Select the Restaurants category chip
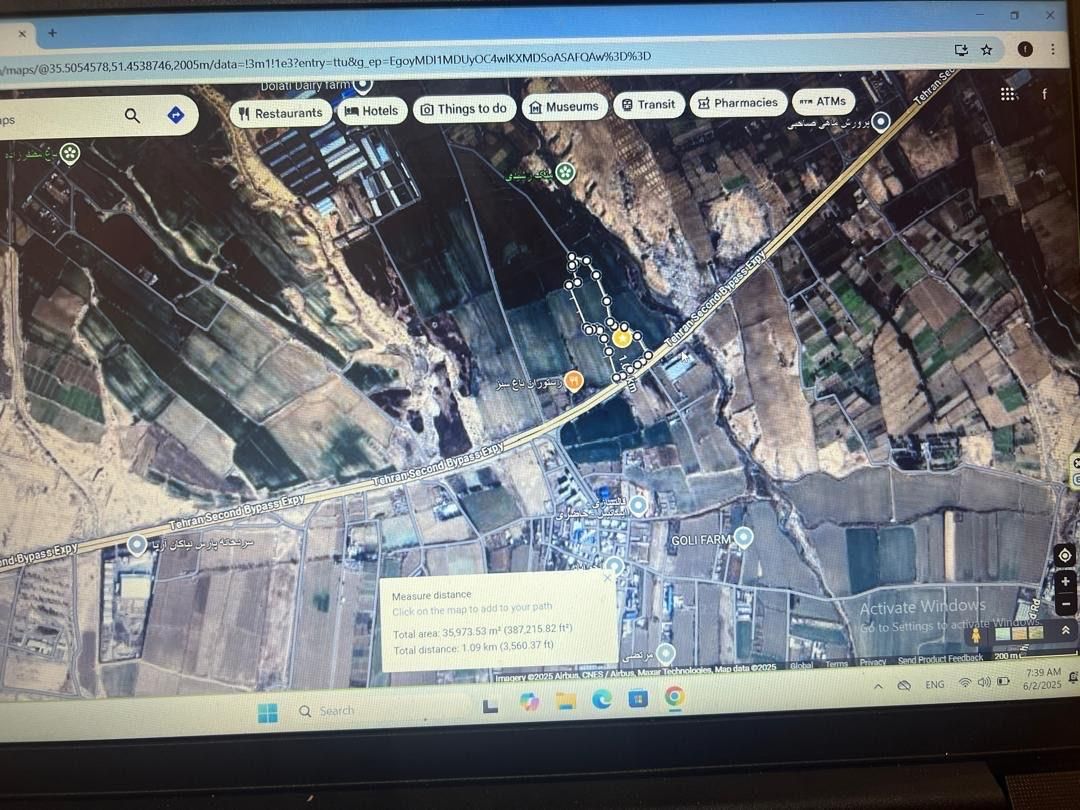The width and height of the screenshot is (1080, 810). pyautogui.click(x=281, y=113)
